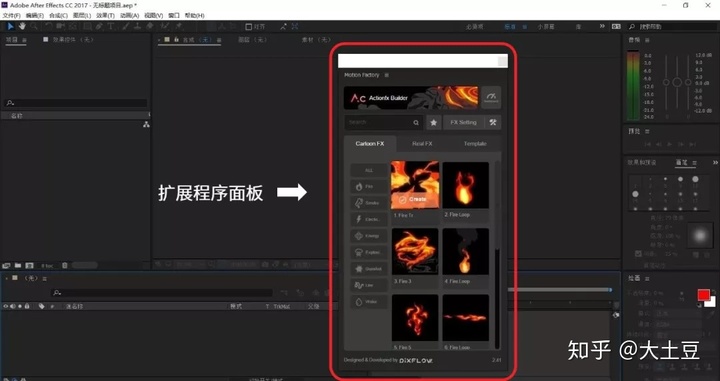
Task: Open the 绘画 panel menu
Action: (647, 279)
